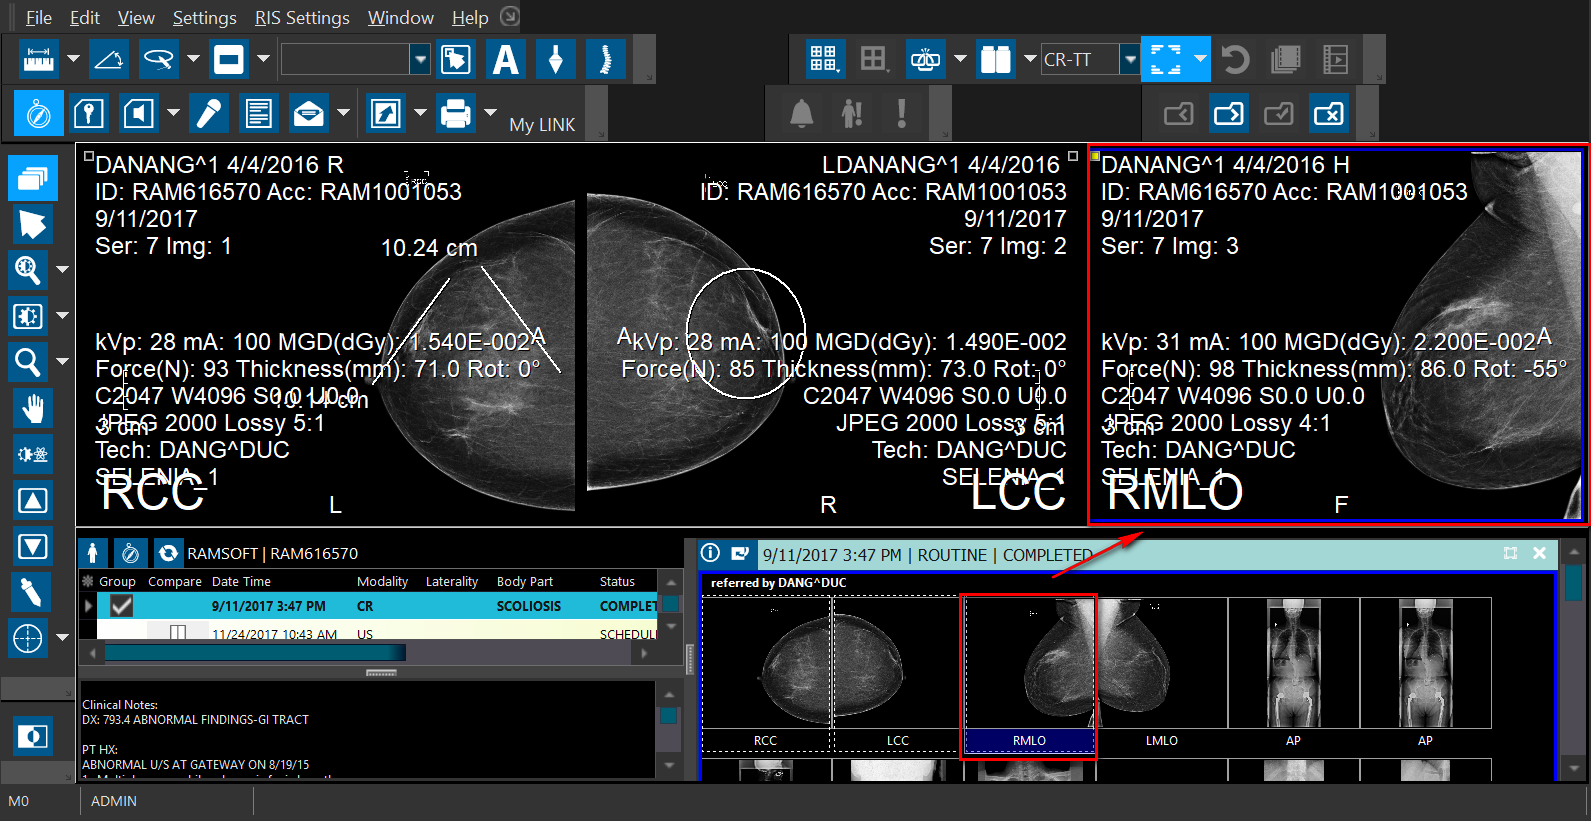This screenshot has width=1591, height=821.
Task: Click the My LINK button
Action: coord(542,125)
